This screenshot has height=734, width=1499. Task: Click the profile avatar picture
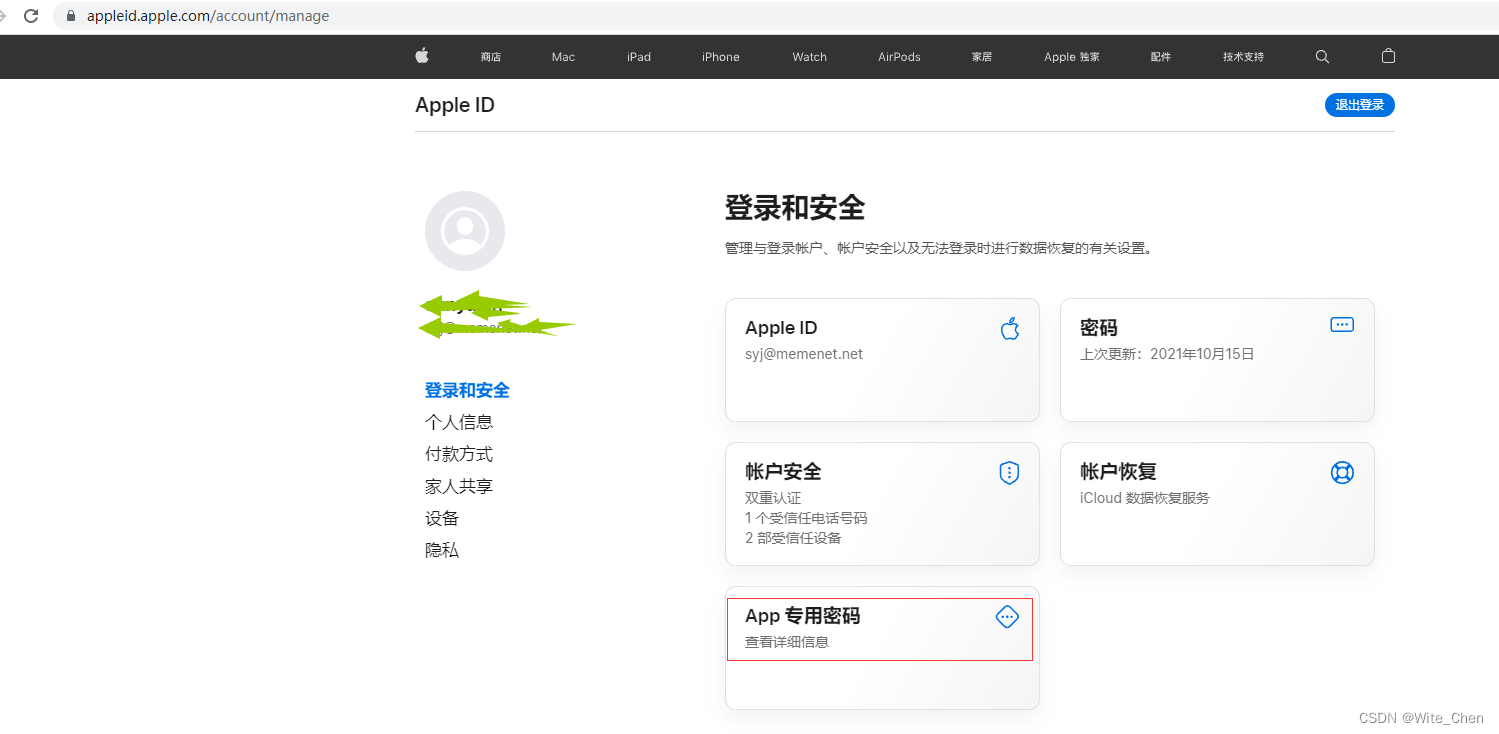465,231
